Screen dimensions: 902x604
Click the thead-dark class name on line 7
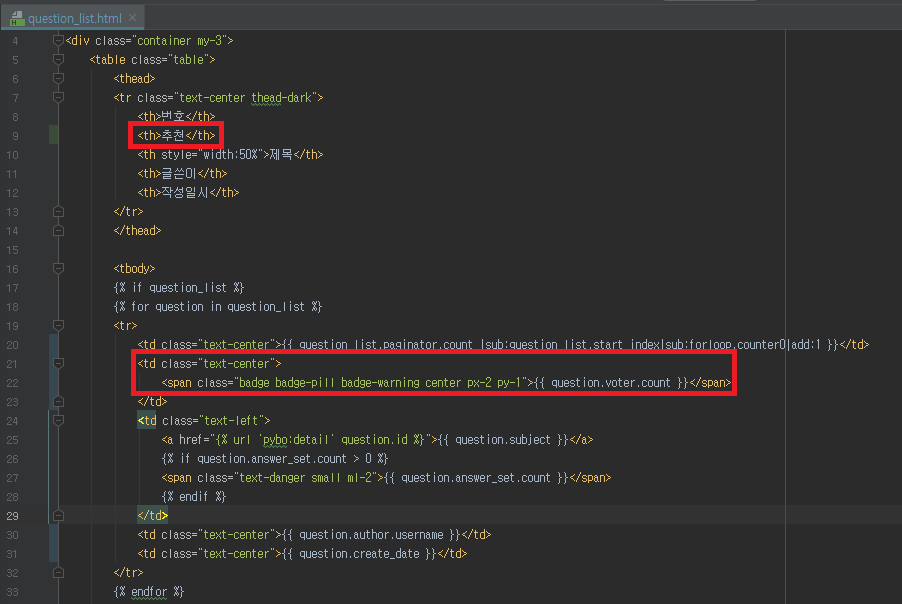click(281, 98)
